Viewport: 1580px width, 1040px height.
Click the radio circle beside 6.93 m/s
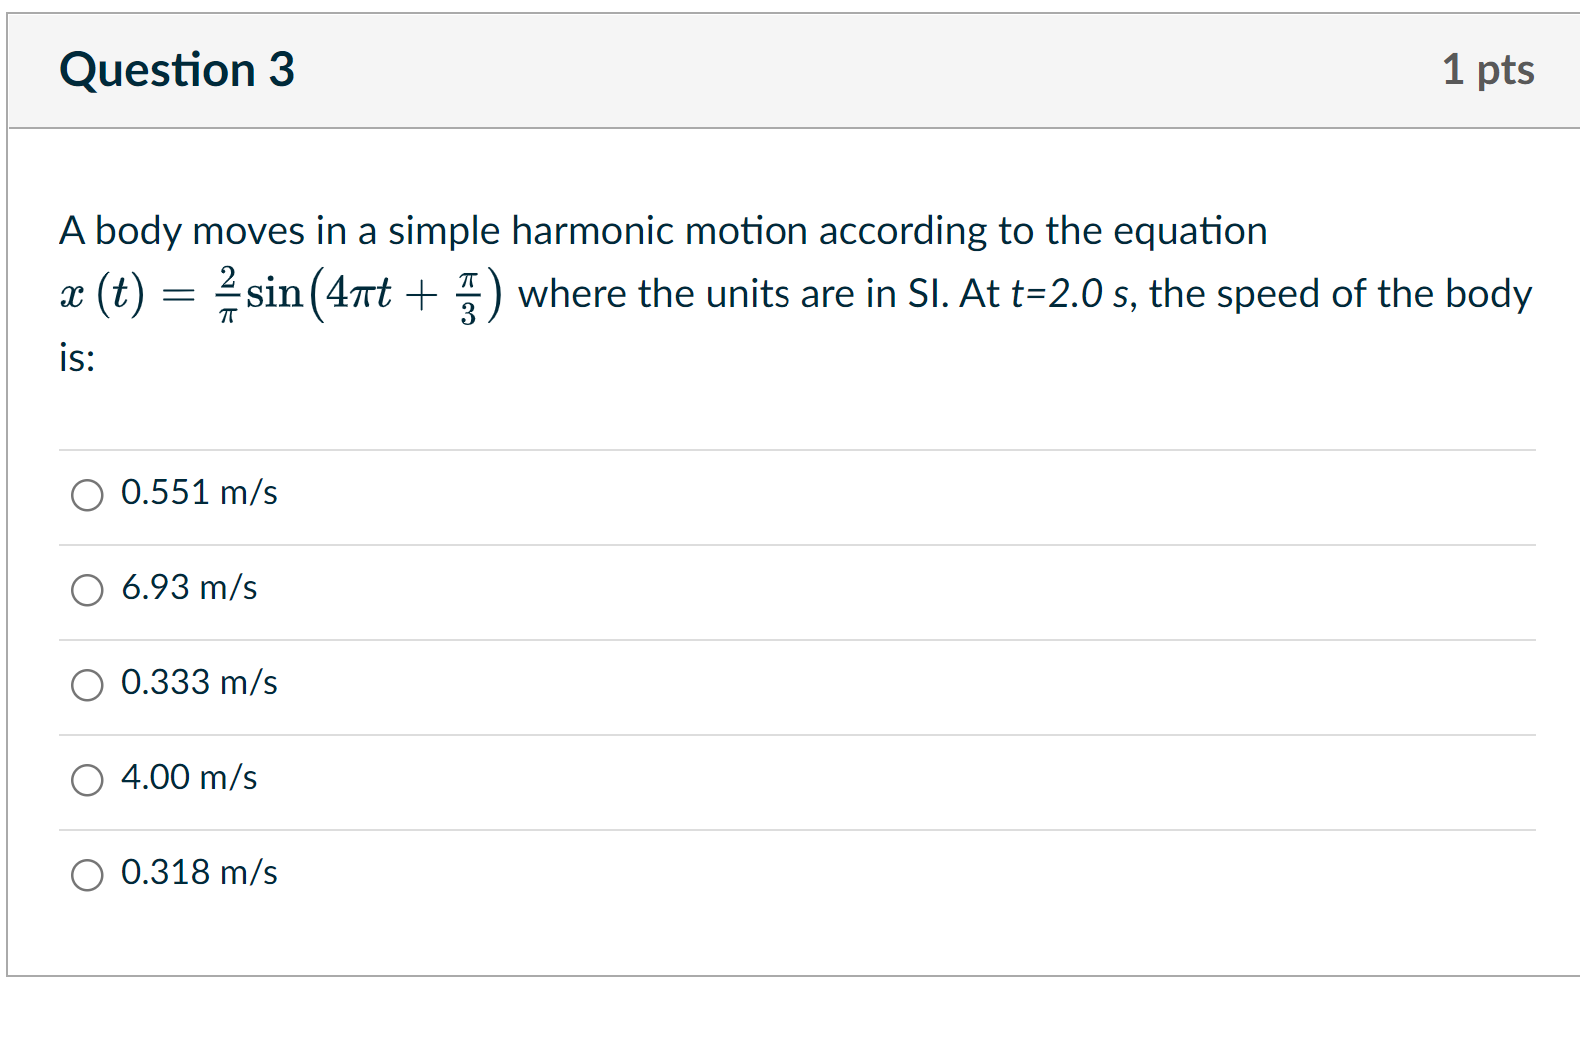88,590
